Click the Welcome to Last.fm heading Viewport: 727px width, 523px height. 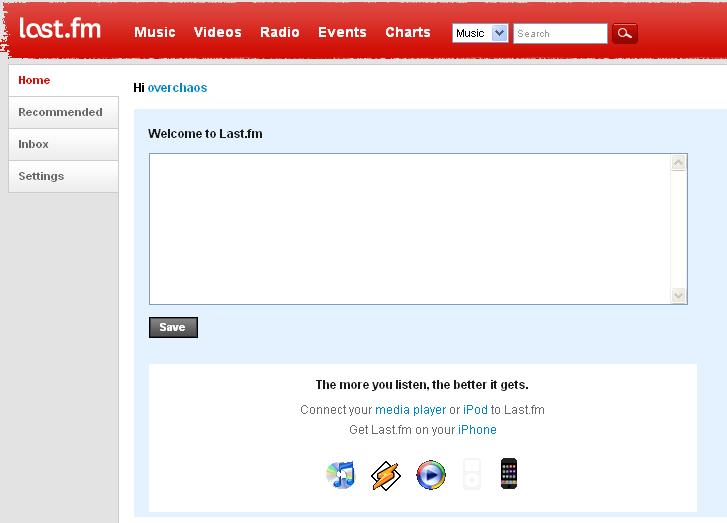[205, 134]
